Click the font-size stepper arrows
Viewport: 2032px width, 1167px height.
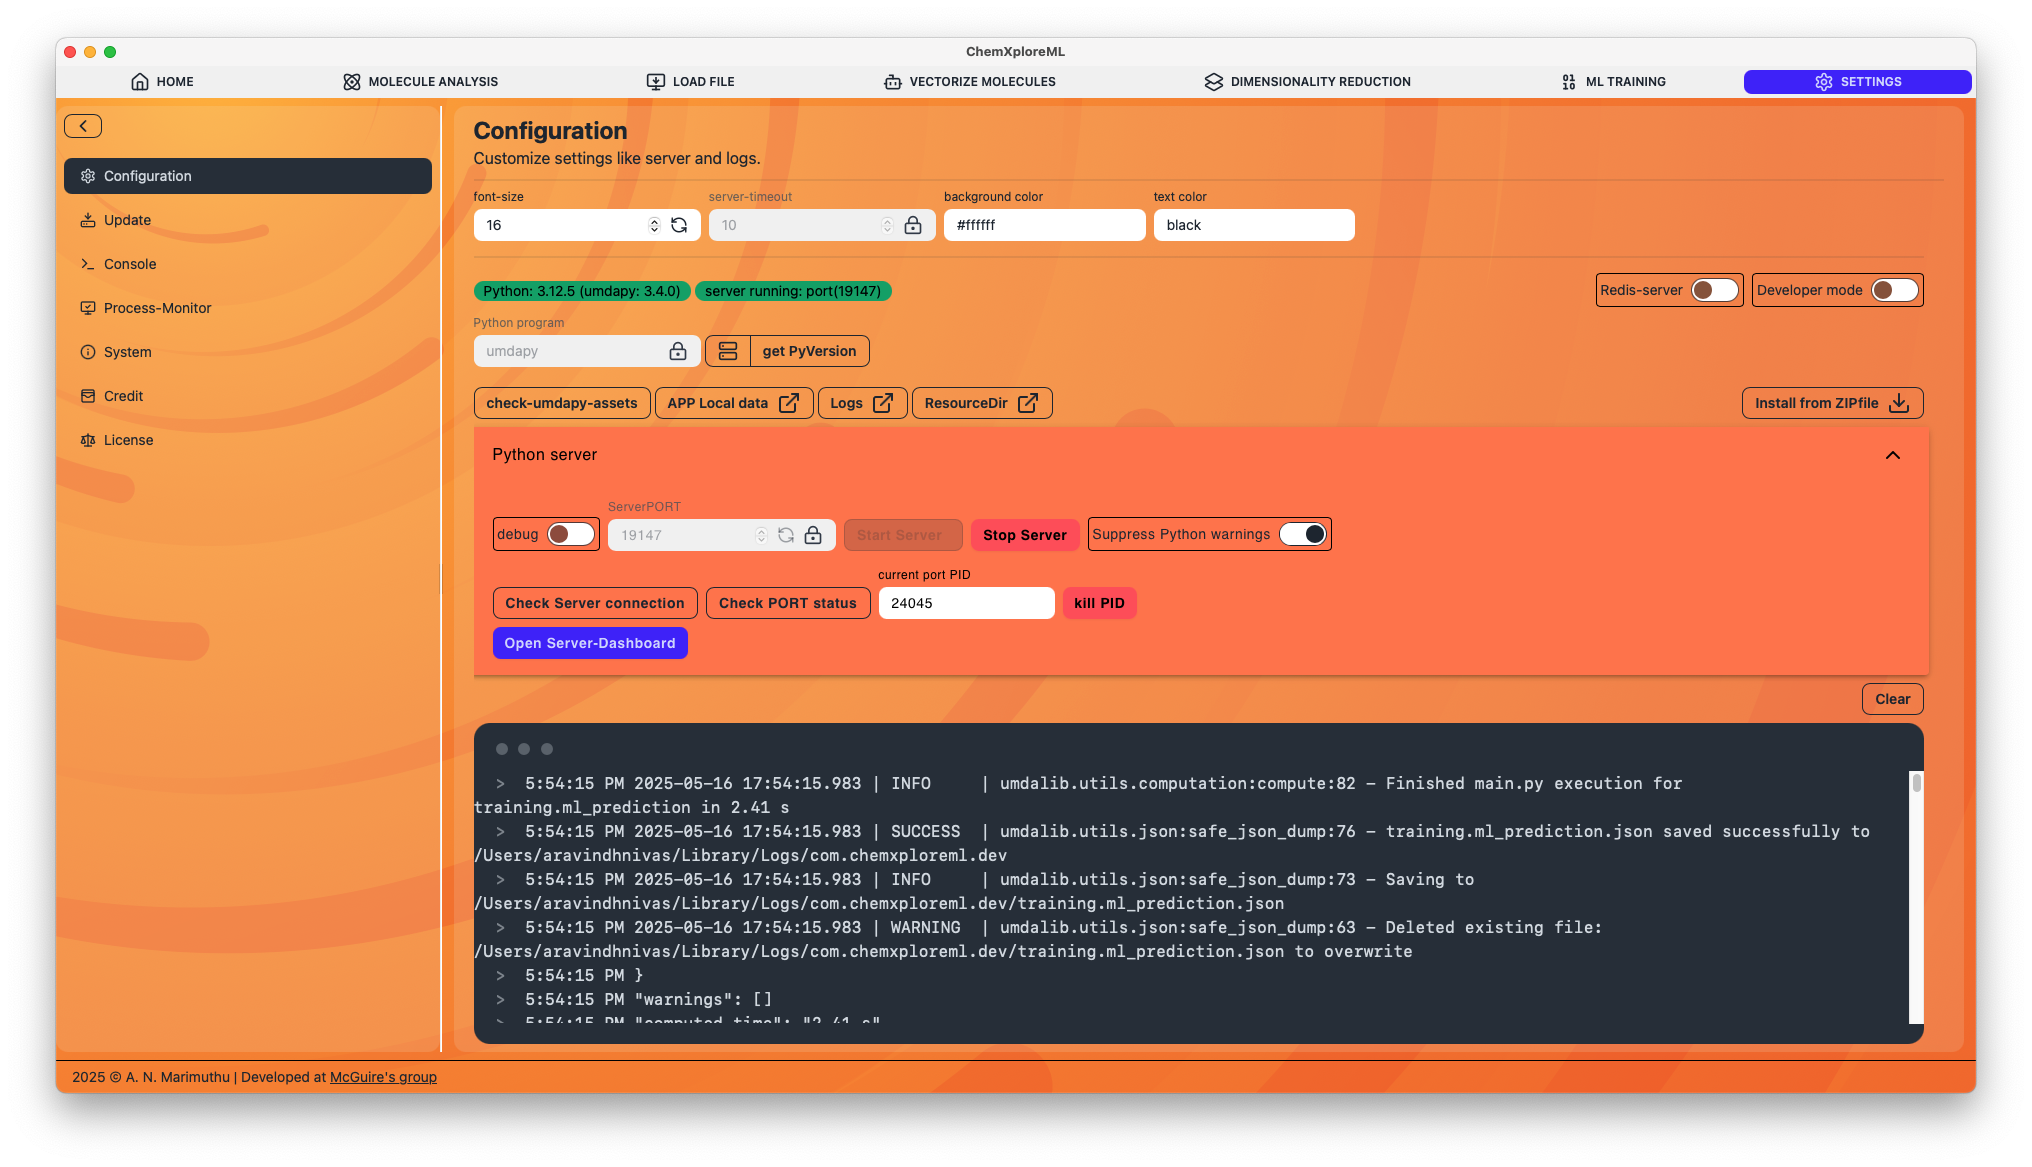pos(654,225)
